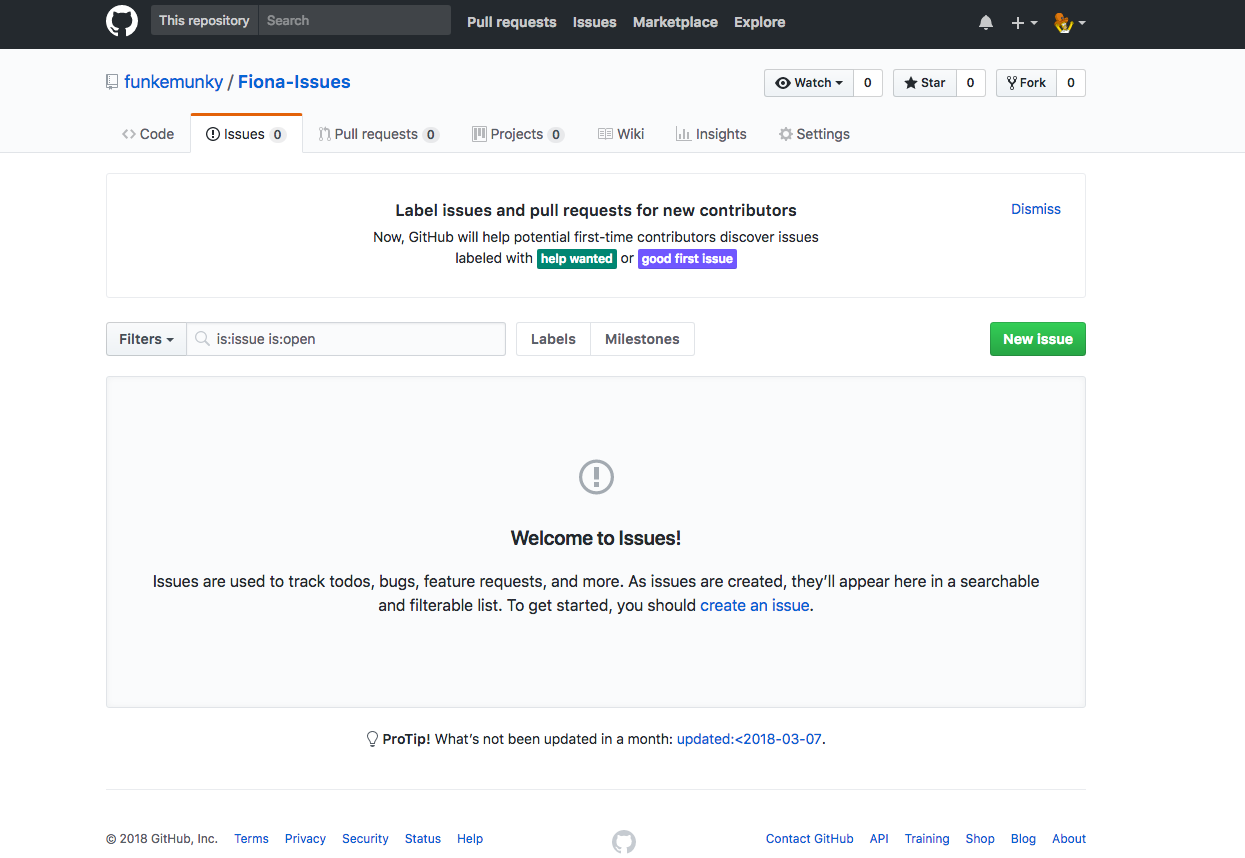Go to the Wiki tab

click(621, 134)
